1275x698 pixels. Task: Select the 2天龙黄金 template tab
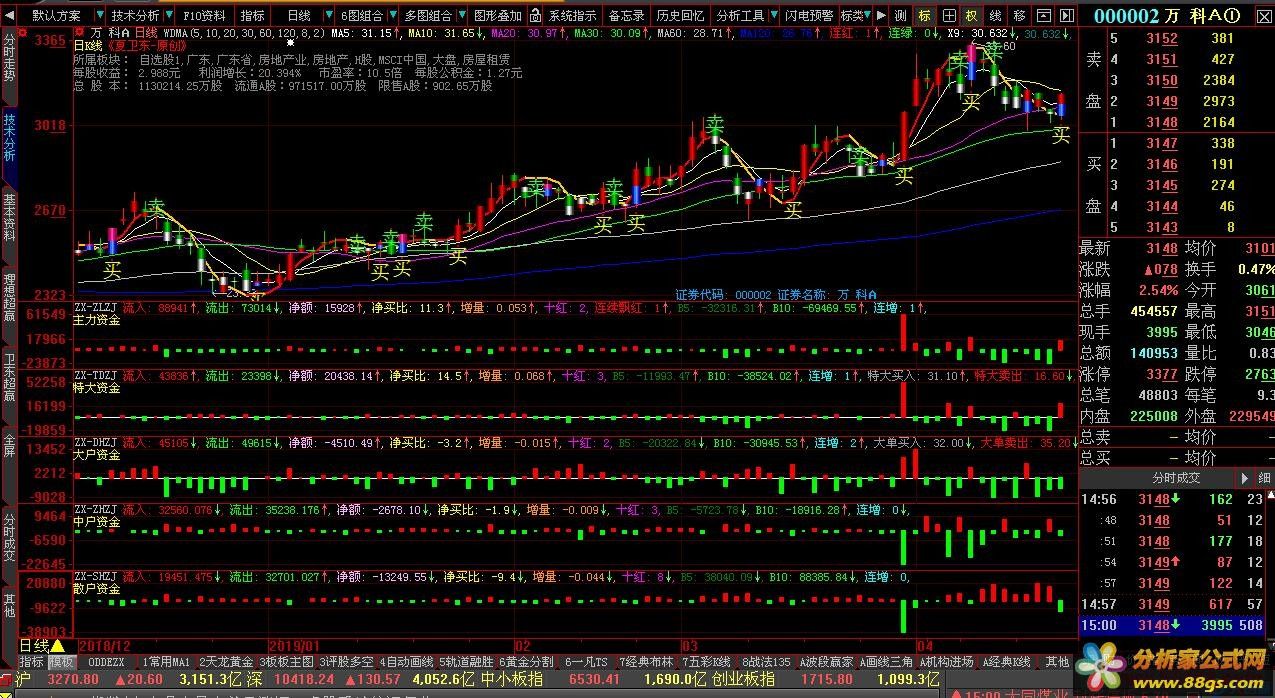226,662
